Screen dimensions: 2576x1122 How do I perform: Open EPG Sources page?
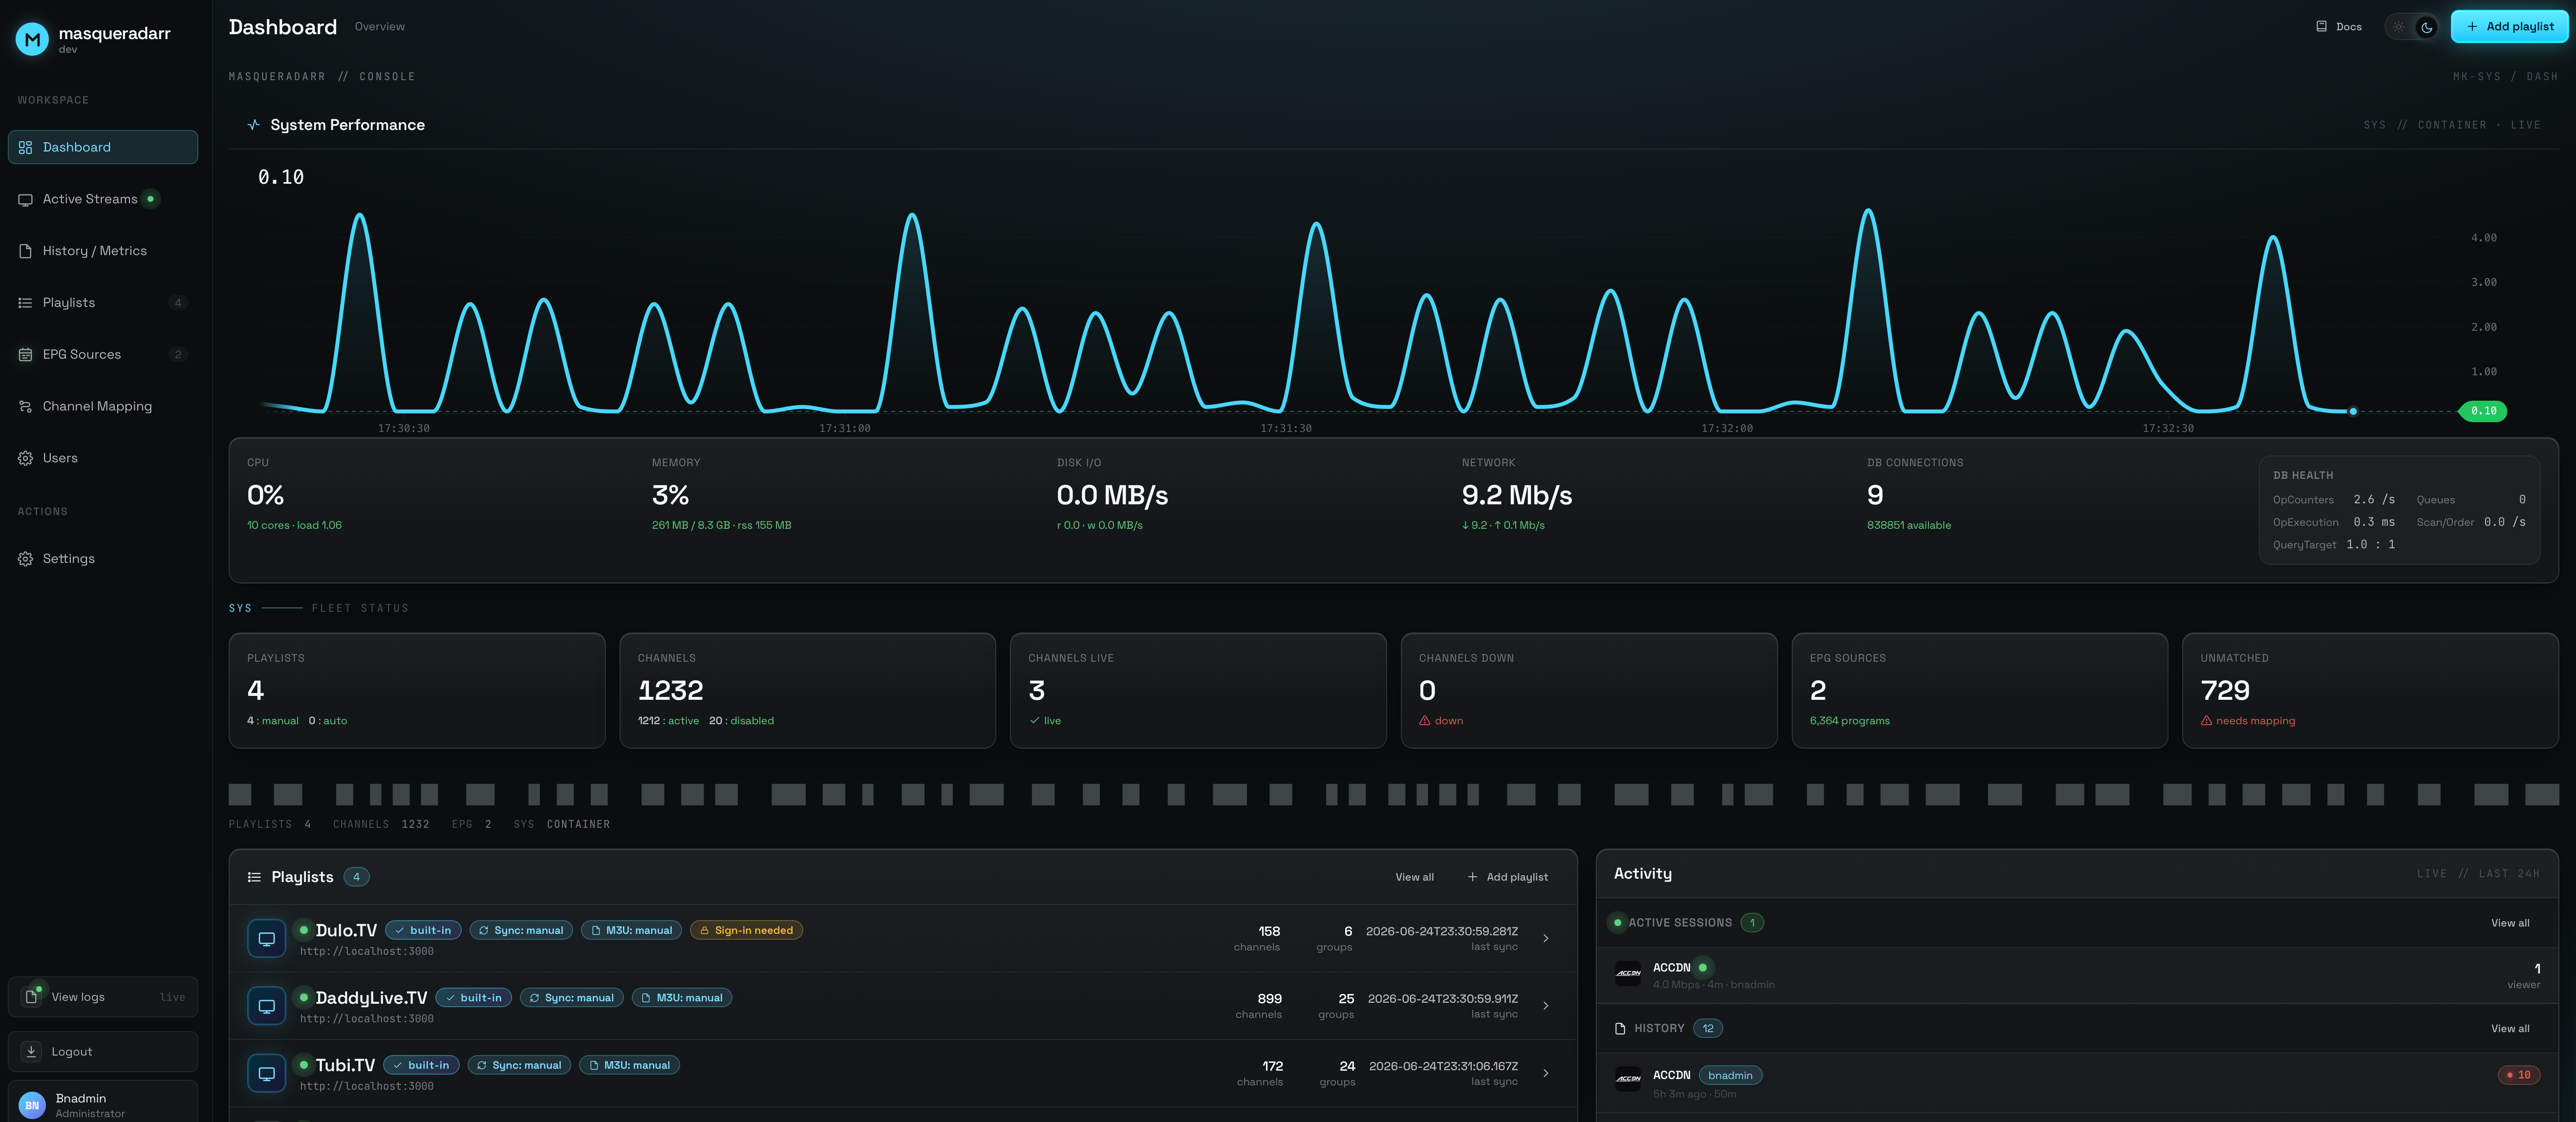click(103, 354)
